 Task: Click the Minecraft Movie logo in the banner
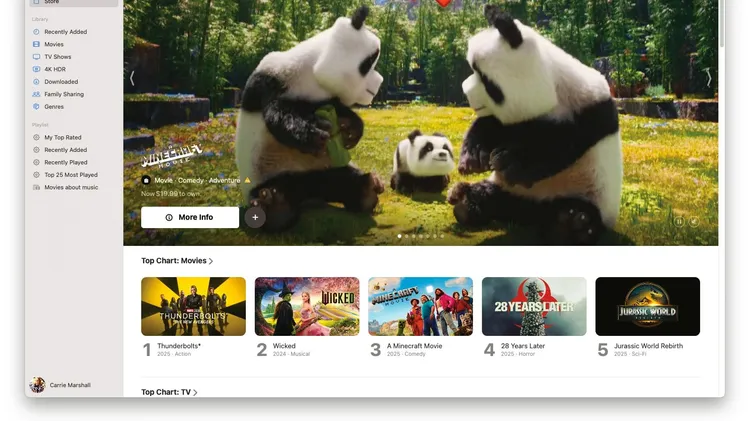click(x=172, y=156)
